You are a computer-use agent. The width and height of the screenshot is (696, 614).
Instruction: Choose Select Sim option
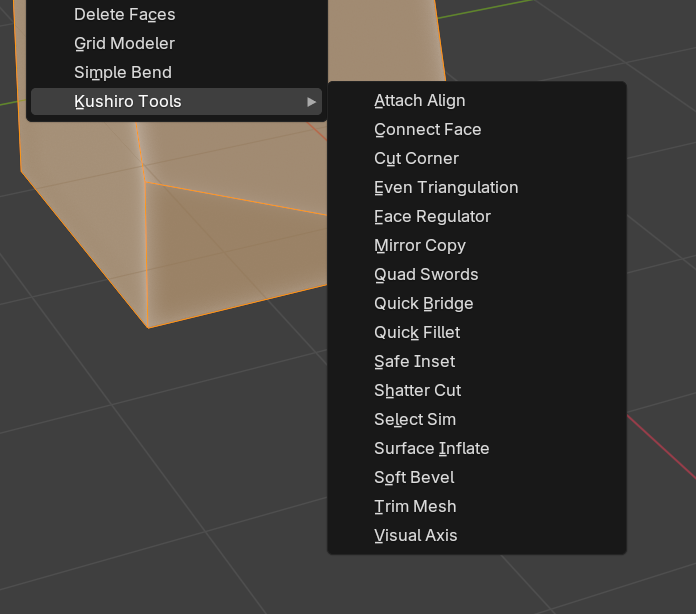point(477,420)
